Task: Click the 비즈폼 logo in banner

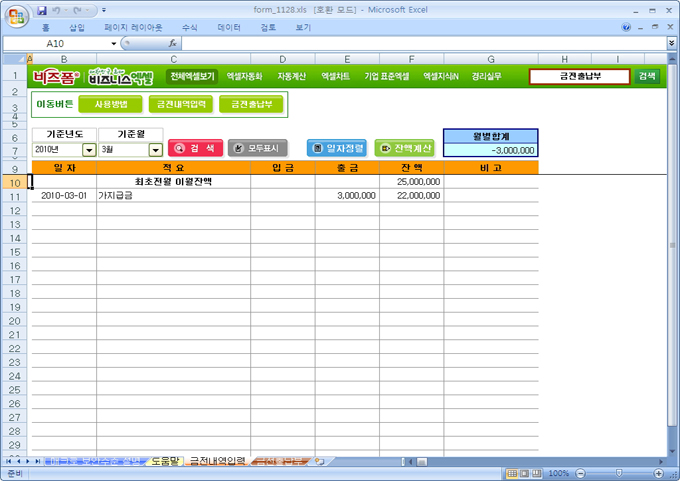Action: [x=56, y=77]
